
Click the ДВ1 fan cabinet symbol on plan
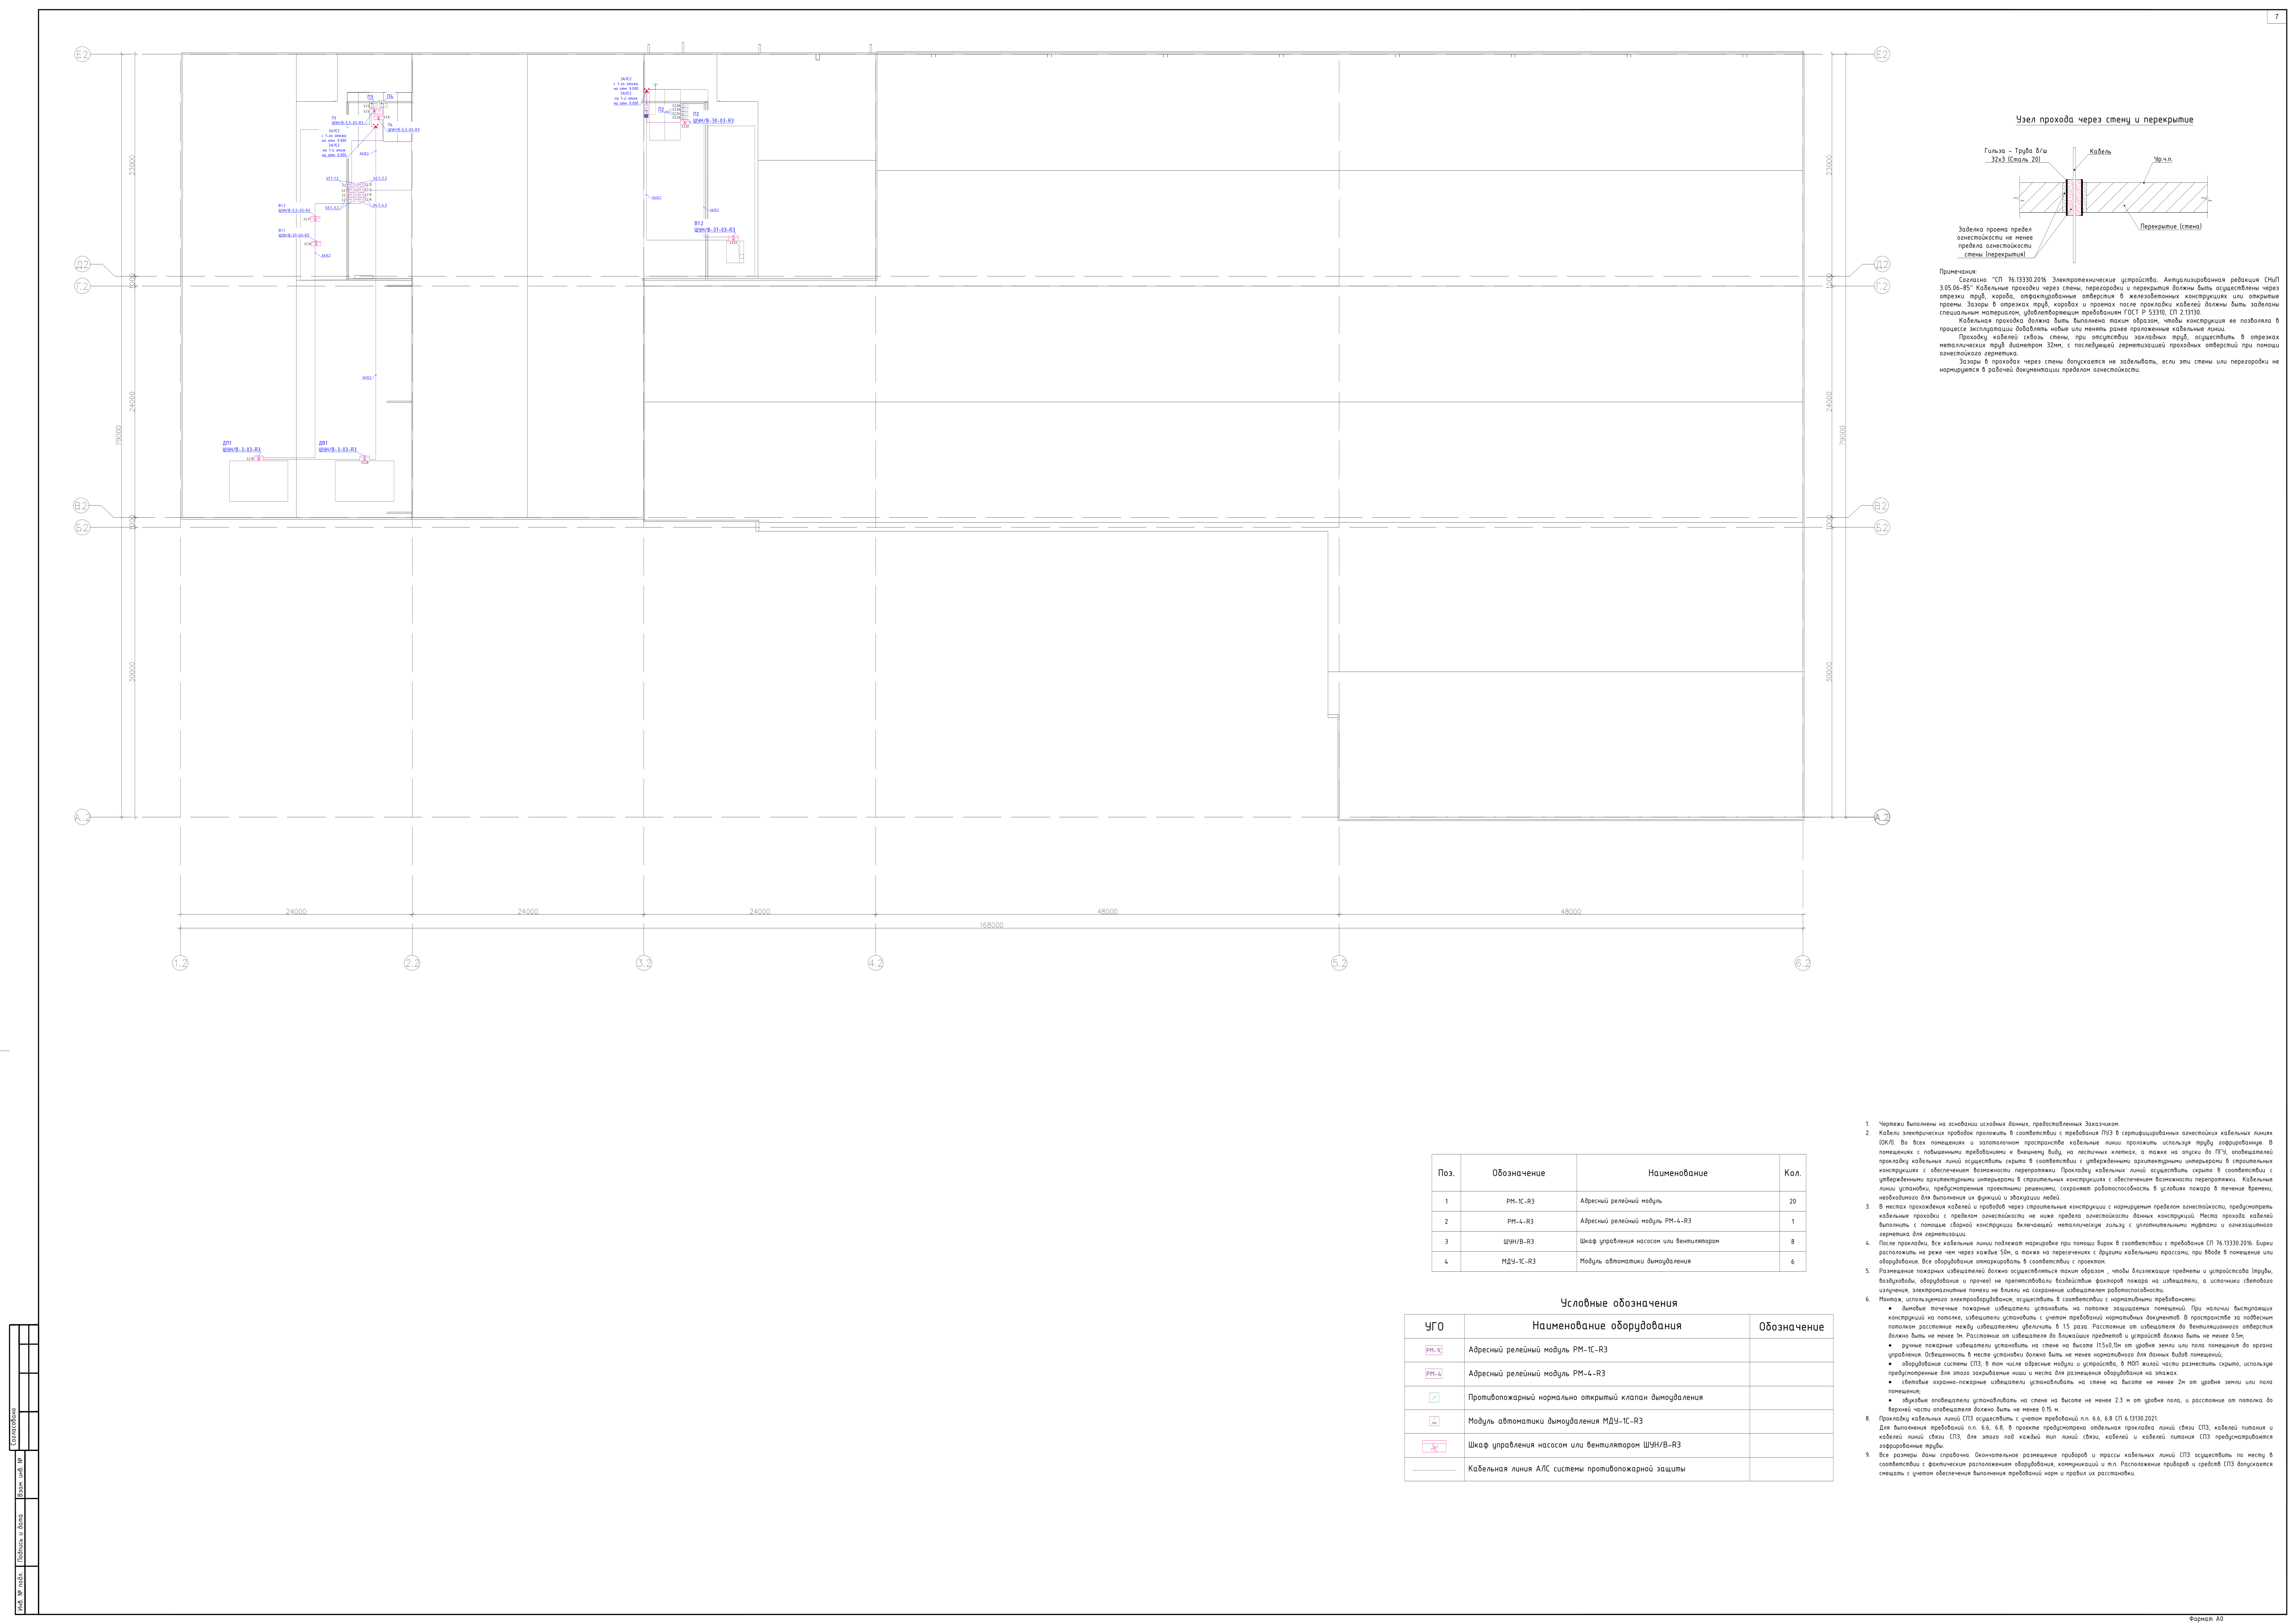click(364, 459)
